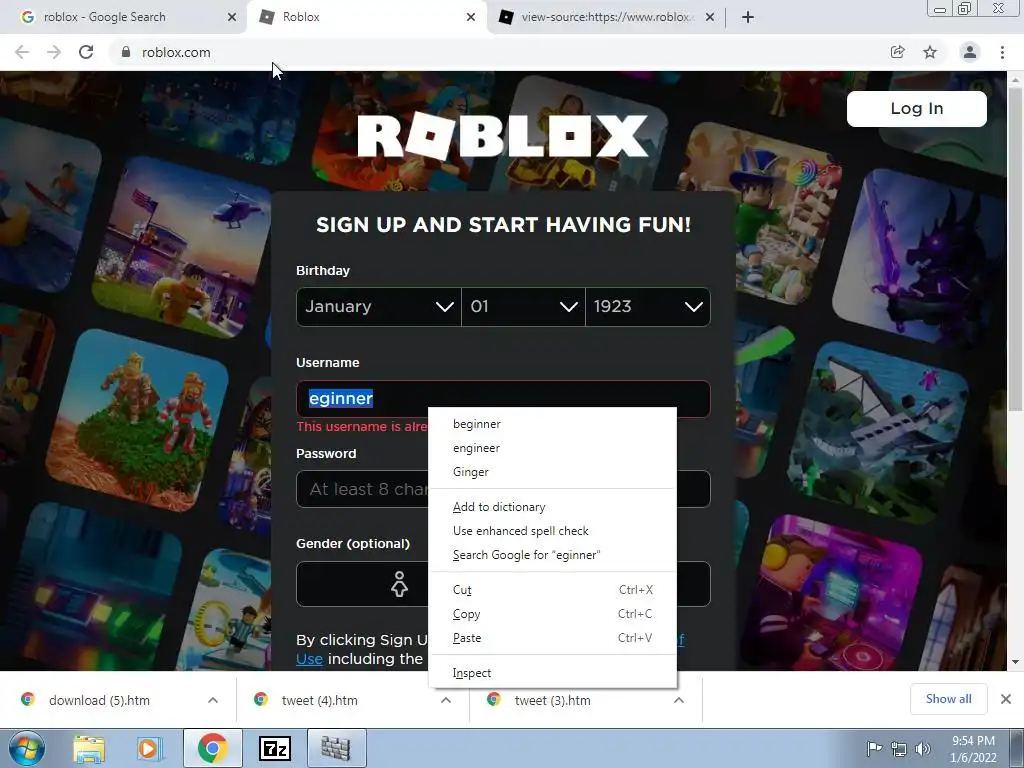Viewport: 1024px width, 768px height.
Task: Choose Cut from context menu
Action: pyautogui.click(x=552, y=590)
